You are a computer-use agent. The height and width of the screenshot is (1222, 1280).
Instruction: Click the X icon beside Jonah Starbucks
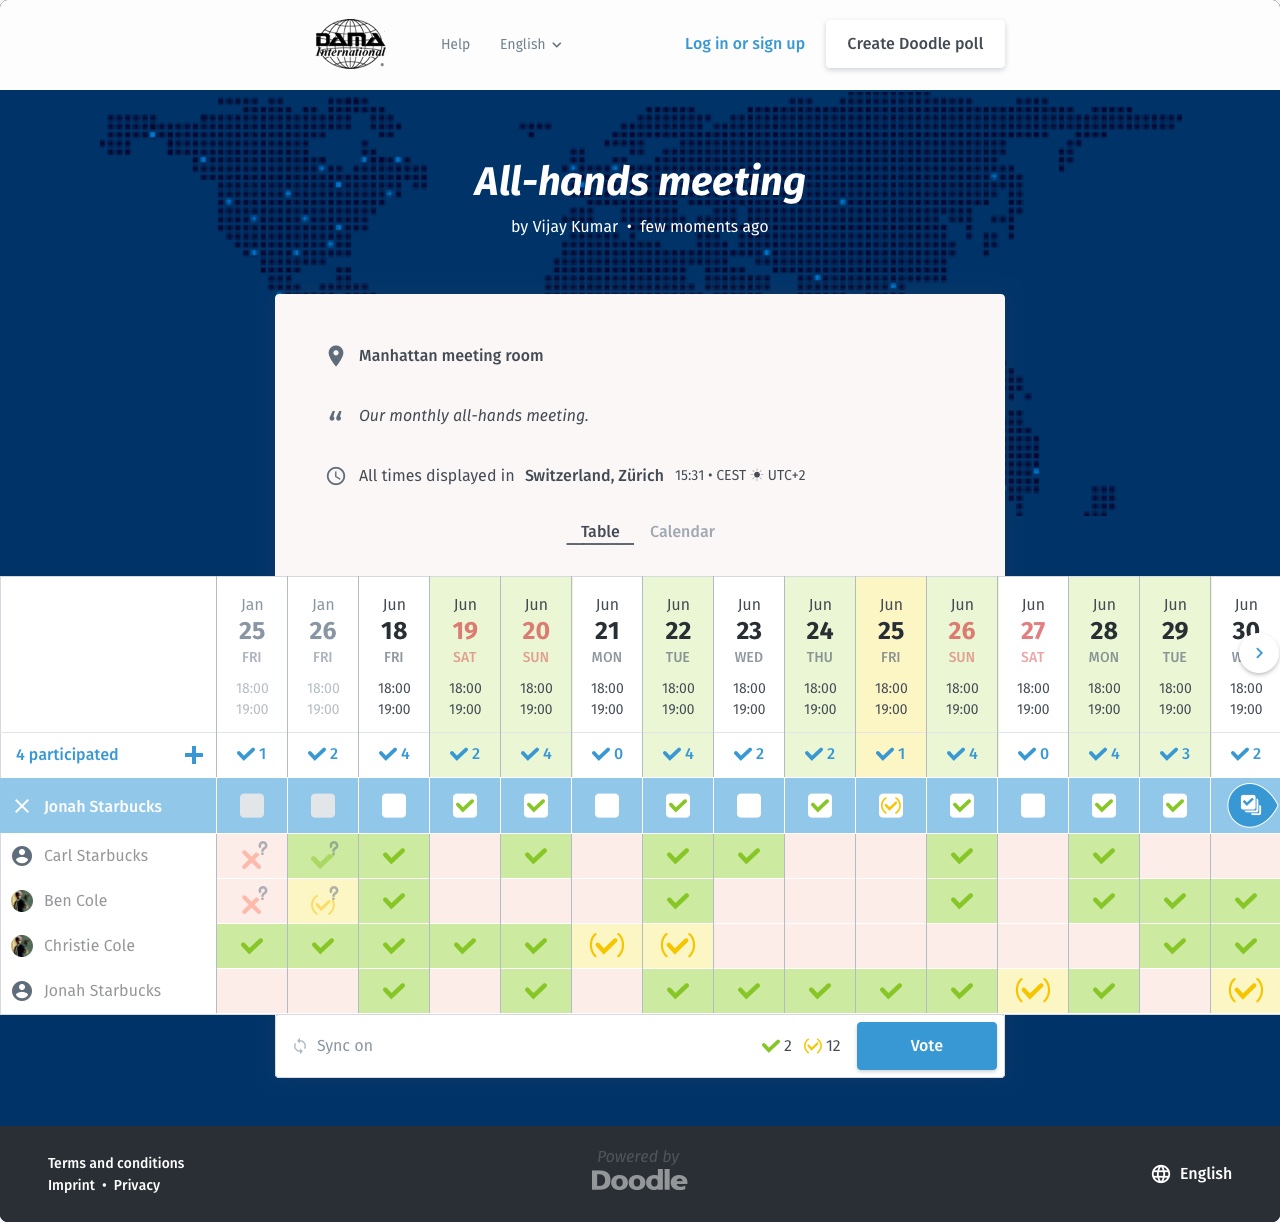[22, 806]
